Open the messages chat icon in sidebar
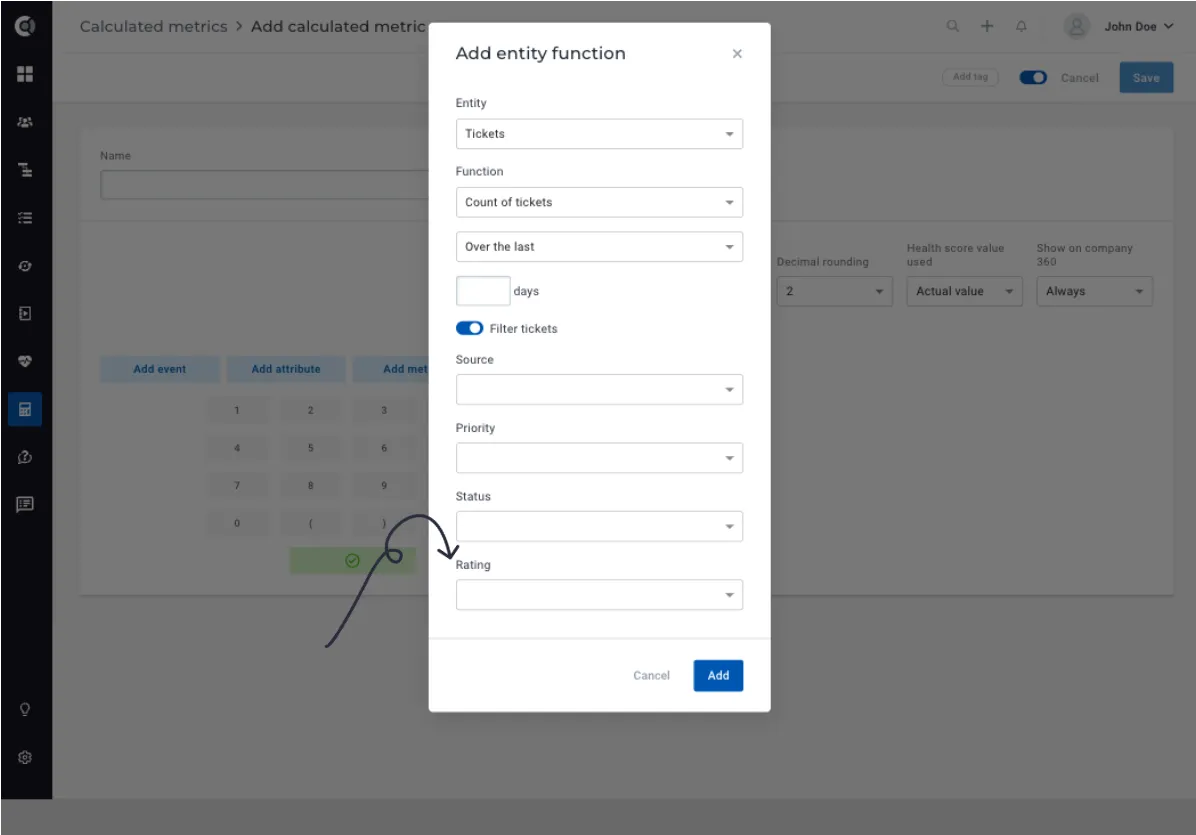Image resolution: width=1196 pixels, height=835 pixels. pyautogui.click(x=25, y=505)
